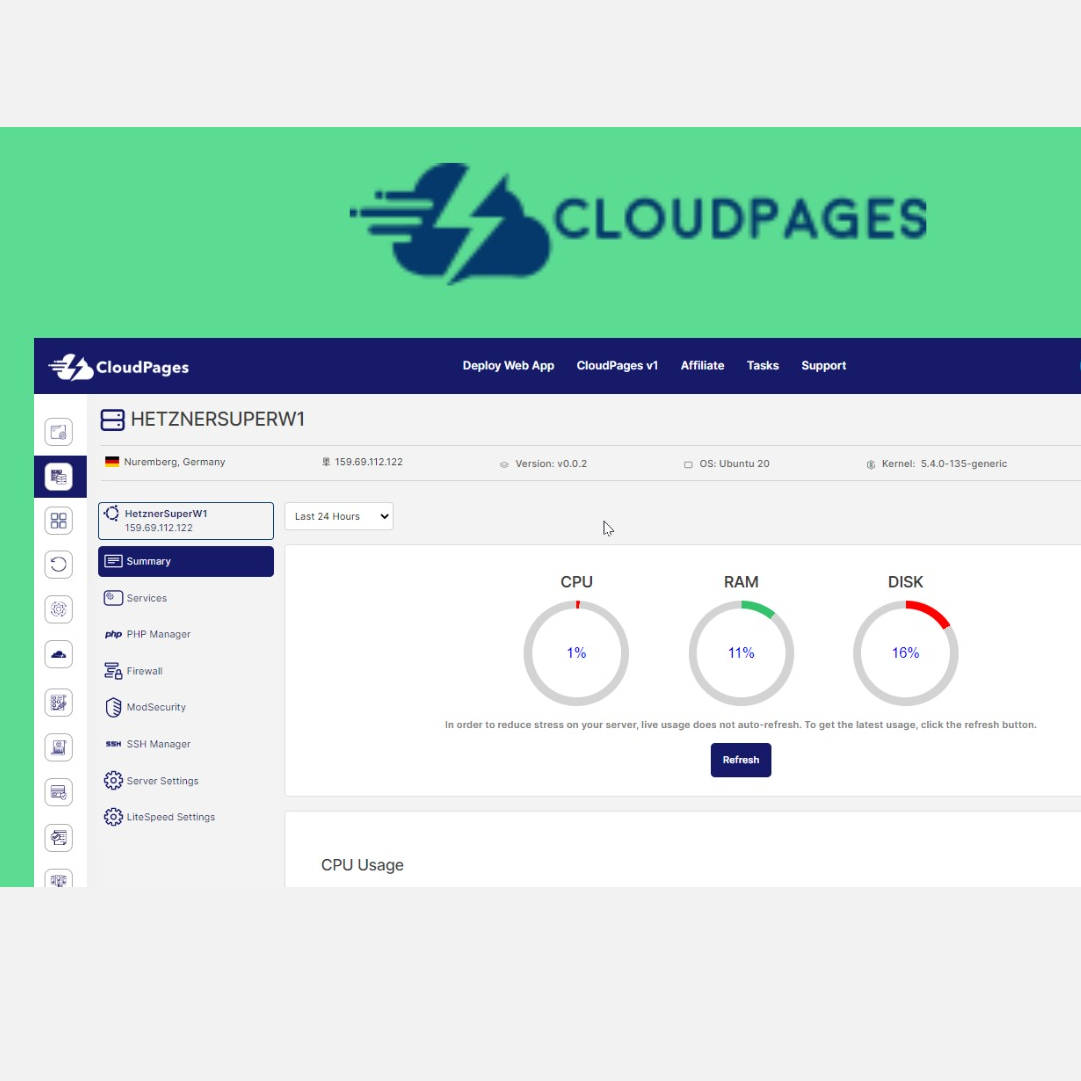The width and height of the screenshot is (1081, 1081).
Task: Click the icon next to Kernel label
Action: coord(871,465)
